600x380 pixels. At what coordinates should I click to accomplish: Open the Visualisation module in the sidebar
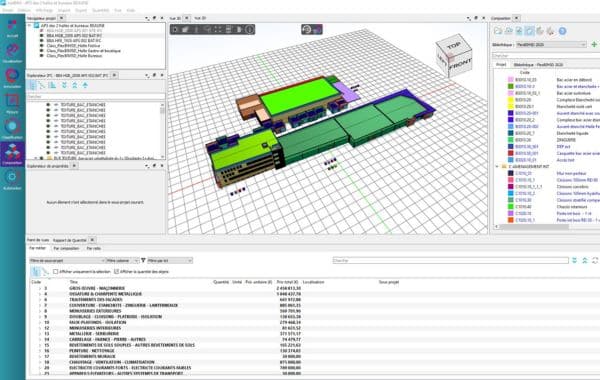point(12,53)
